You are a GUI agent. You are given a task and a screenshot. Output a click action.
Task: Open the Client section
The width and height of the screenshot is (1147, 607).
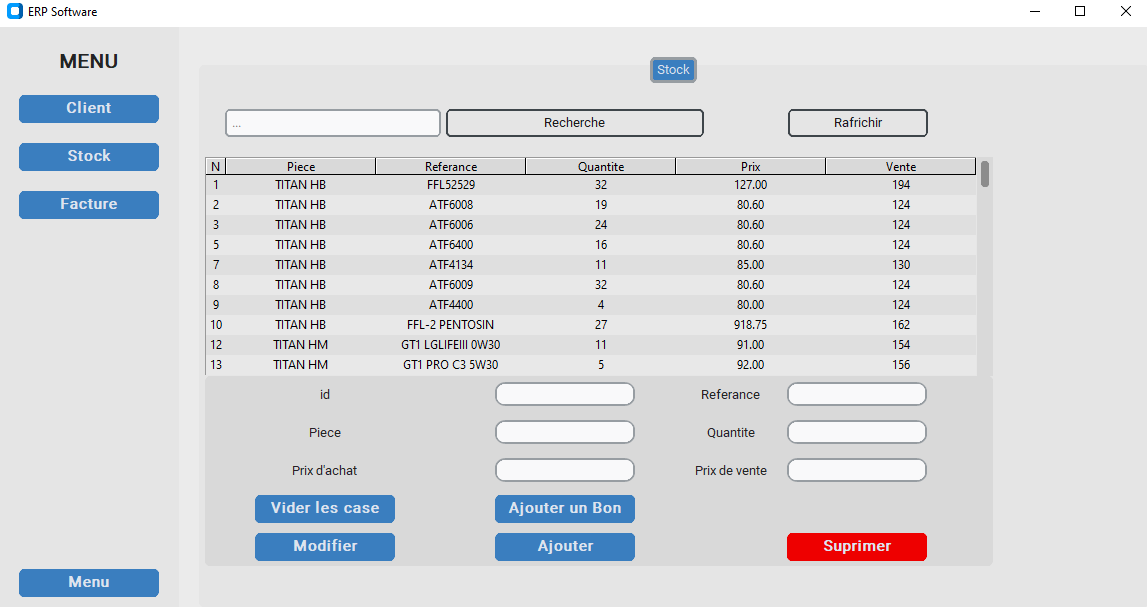pyautogui.click(x=88, y=108)
